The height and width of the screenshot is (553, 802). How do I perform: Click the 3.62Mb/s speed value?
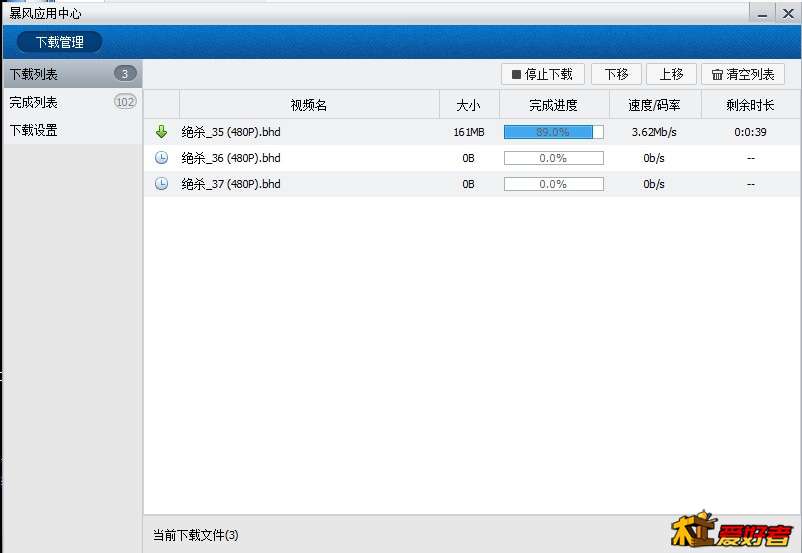tap(654, 132)
